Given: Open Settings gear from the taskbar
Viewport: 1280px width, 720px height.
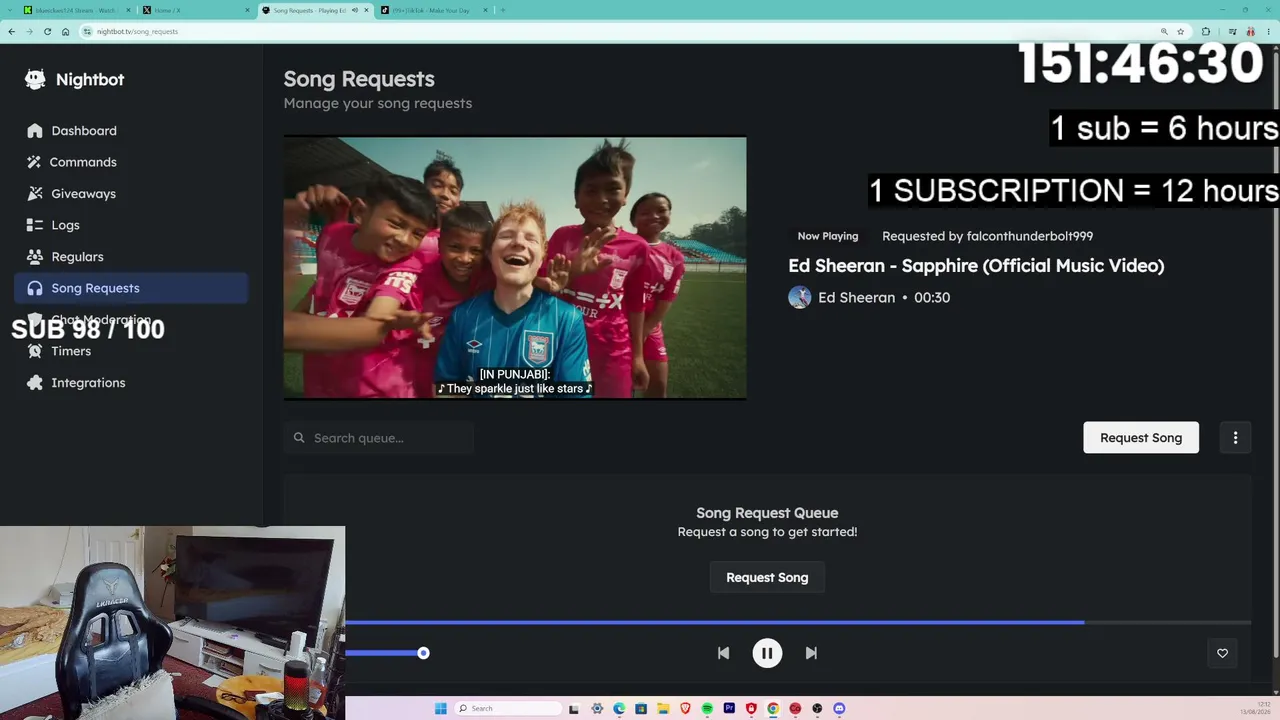Looking at the screenshot, I should (597, 709).
